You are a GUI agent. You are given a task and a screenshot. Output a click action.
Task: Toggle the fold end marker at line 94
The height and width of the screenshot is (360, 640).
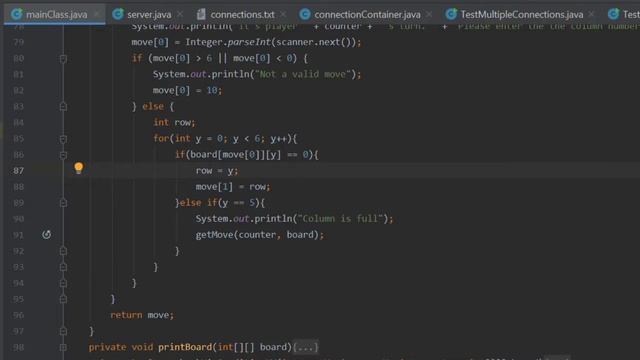click(x=63, y=283)
